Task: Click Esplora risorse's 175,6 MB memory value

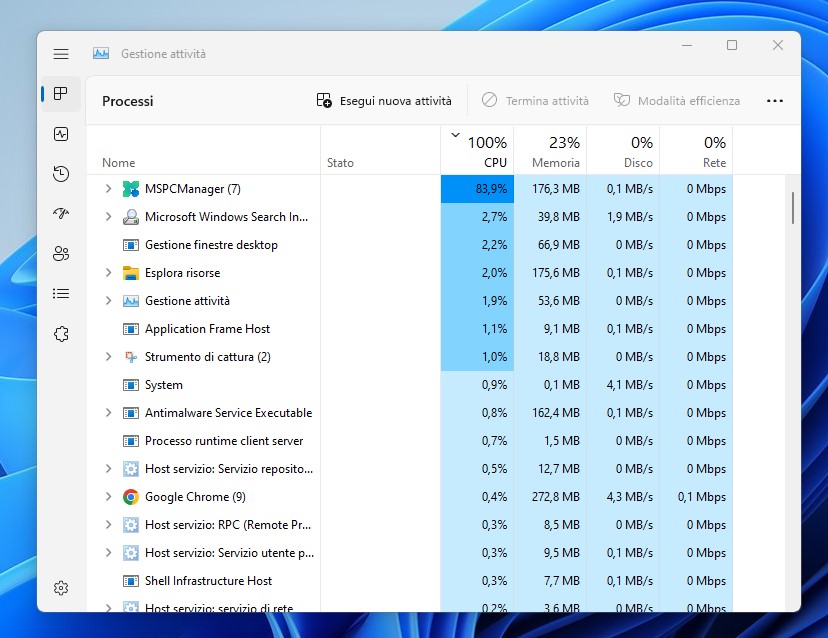Action: (556, 273)
